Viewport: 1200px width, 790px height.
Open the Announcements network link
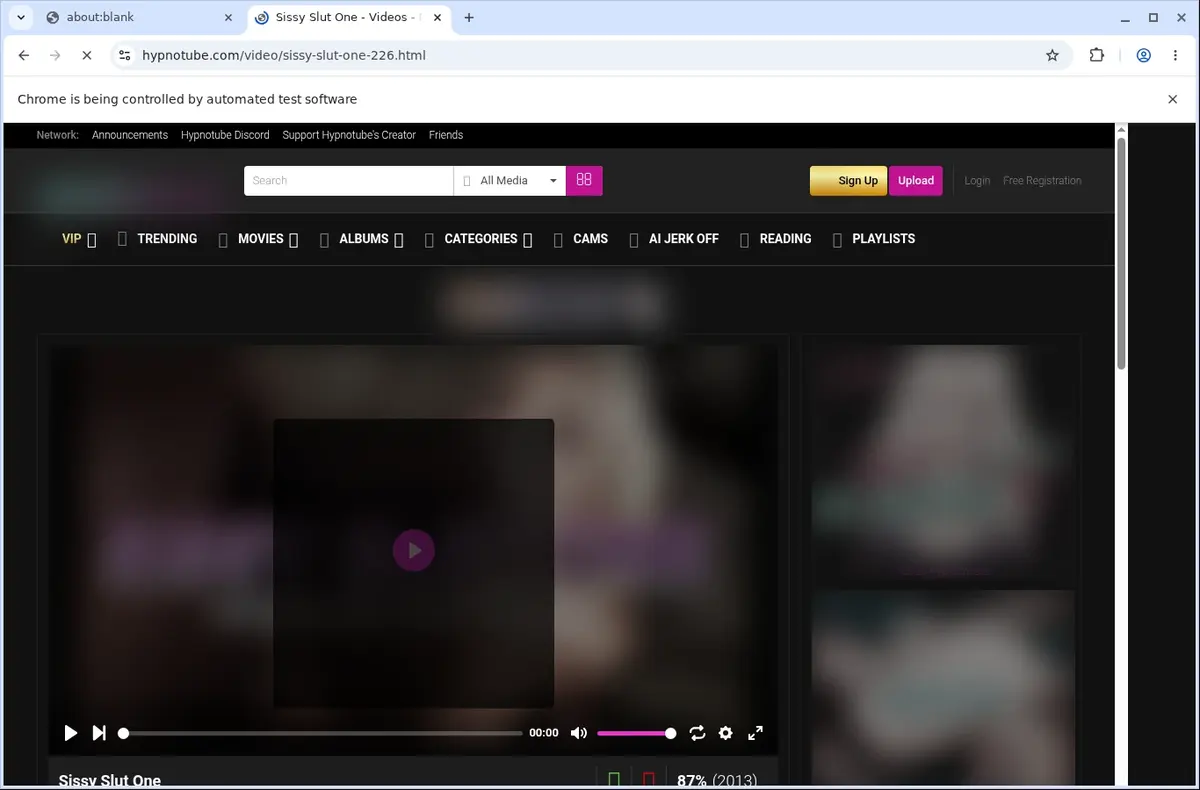tap(130, 135)
